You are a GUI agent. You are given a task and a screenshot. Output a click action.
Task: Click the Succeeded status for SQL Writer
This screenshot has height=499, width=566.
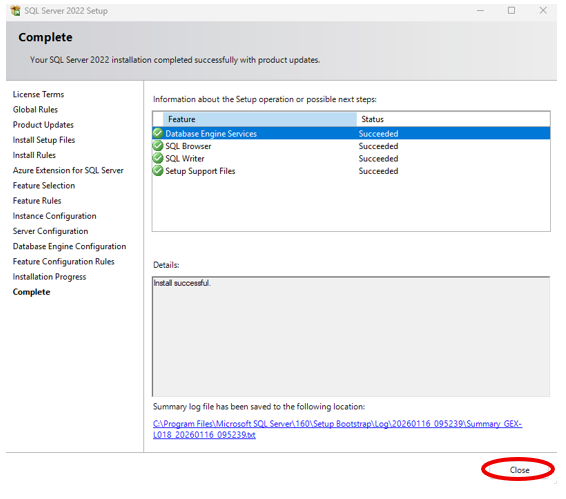pos(378,159)
